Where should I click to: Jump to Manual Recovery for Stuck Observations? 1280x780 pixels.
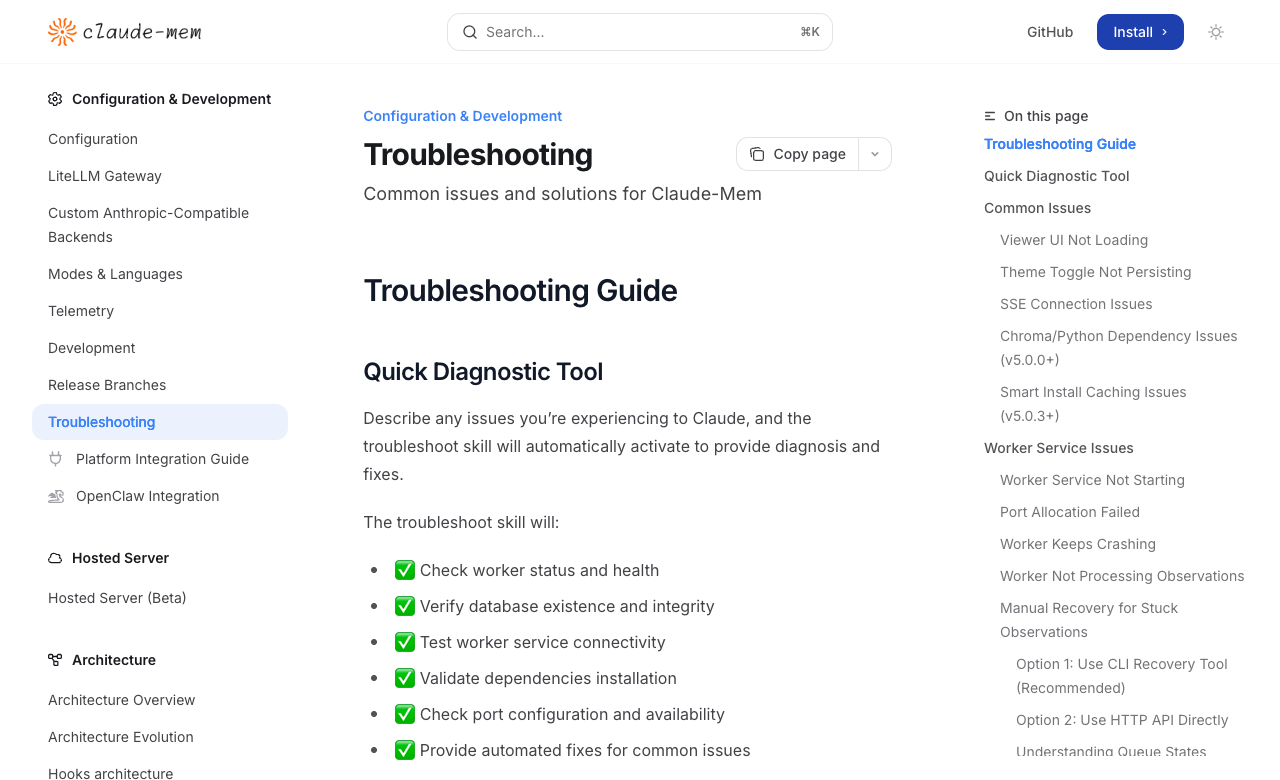(1089, 620)
